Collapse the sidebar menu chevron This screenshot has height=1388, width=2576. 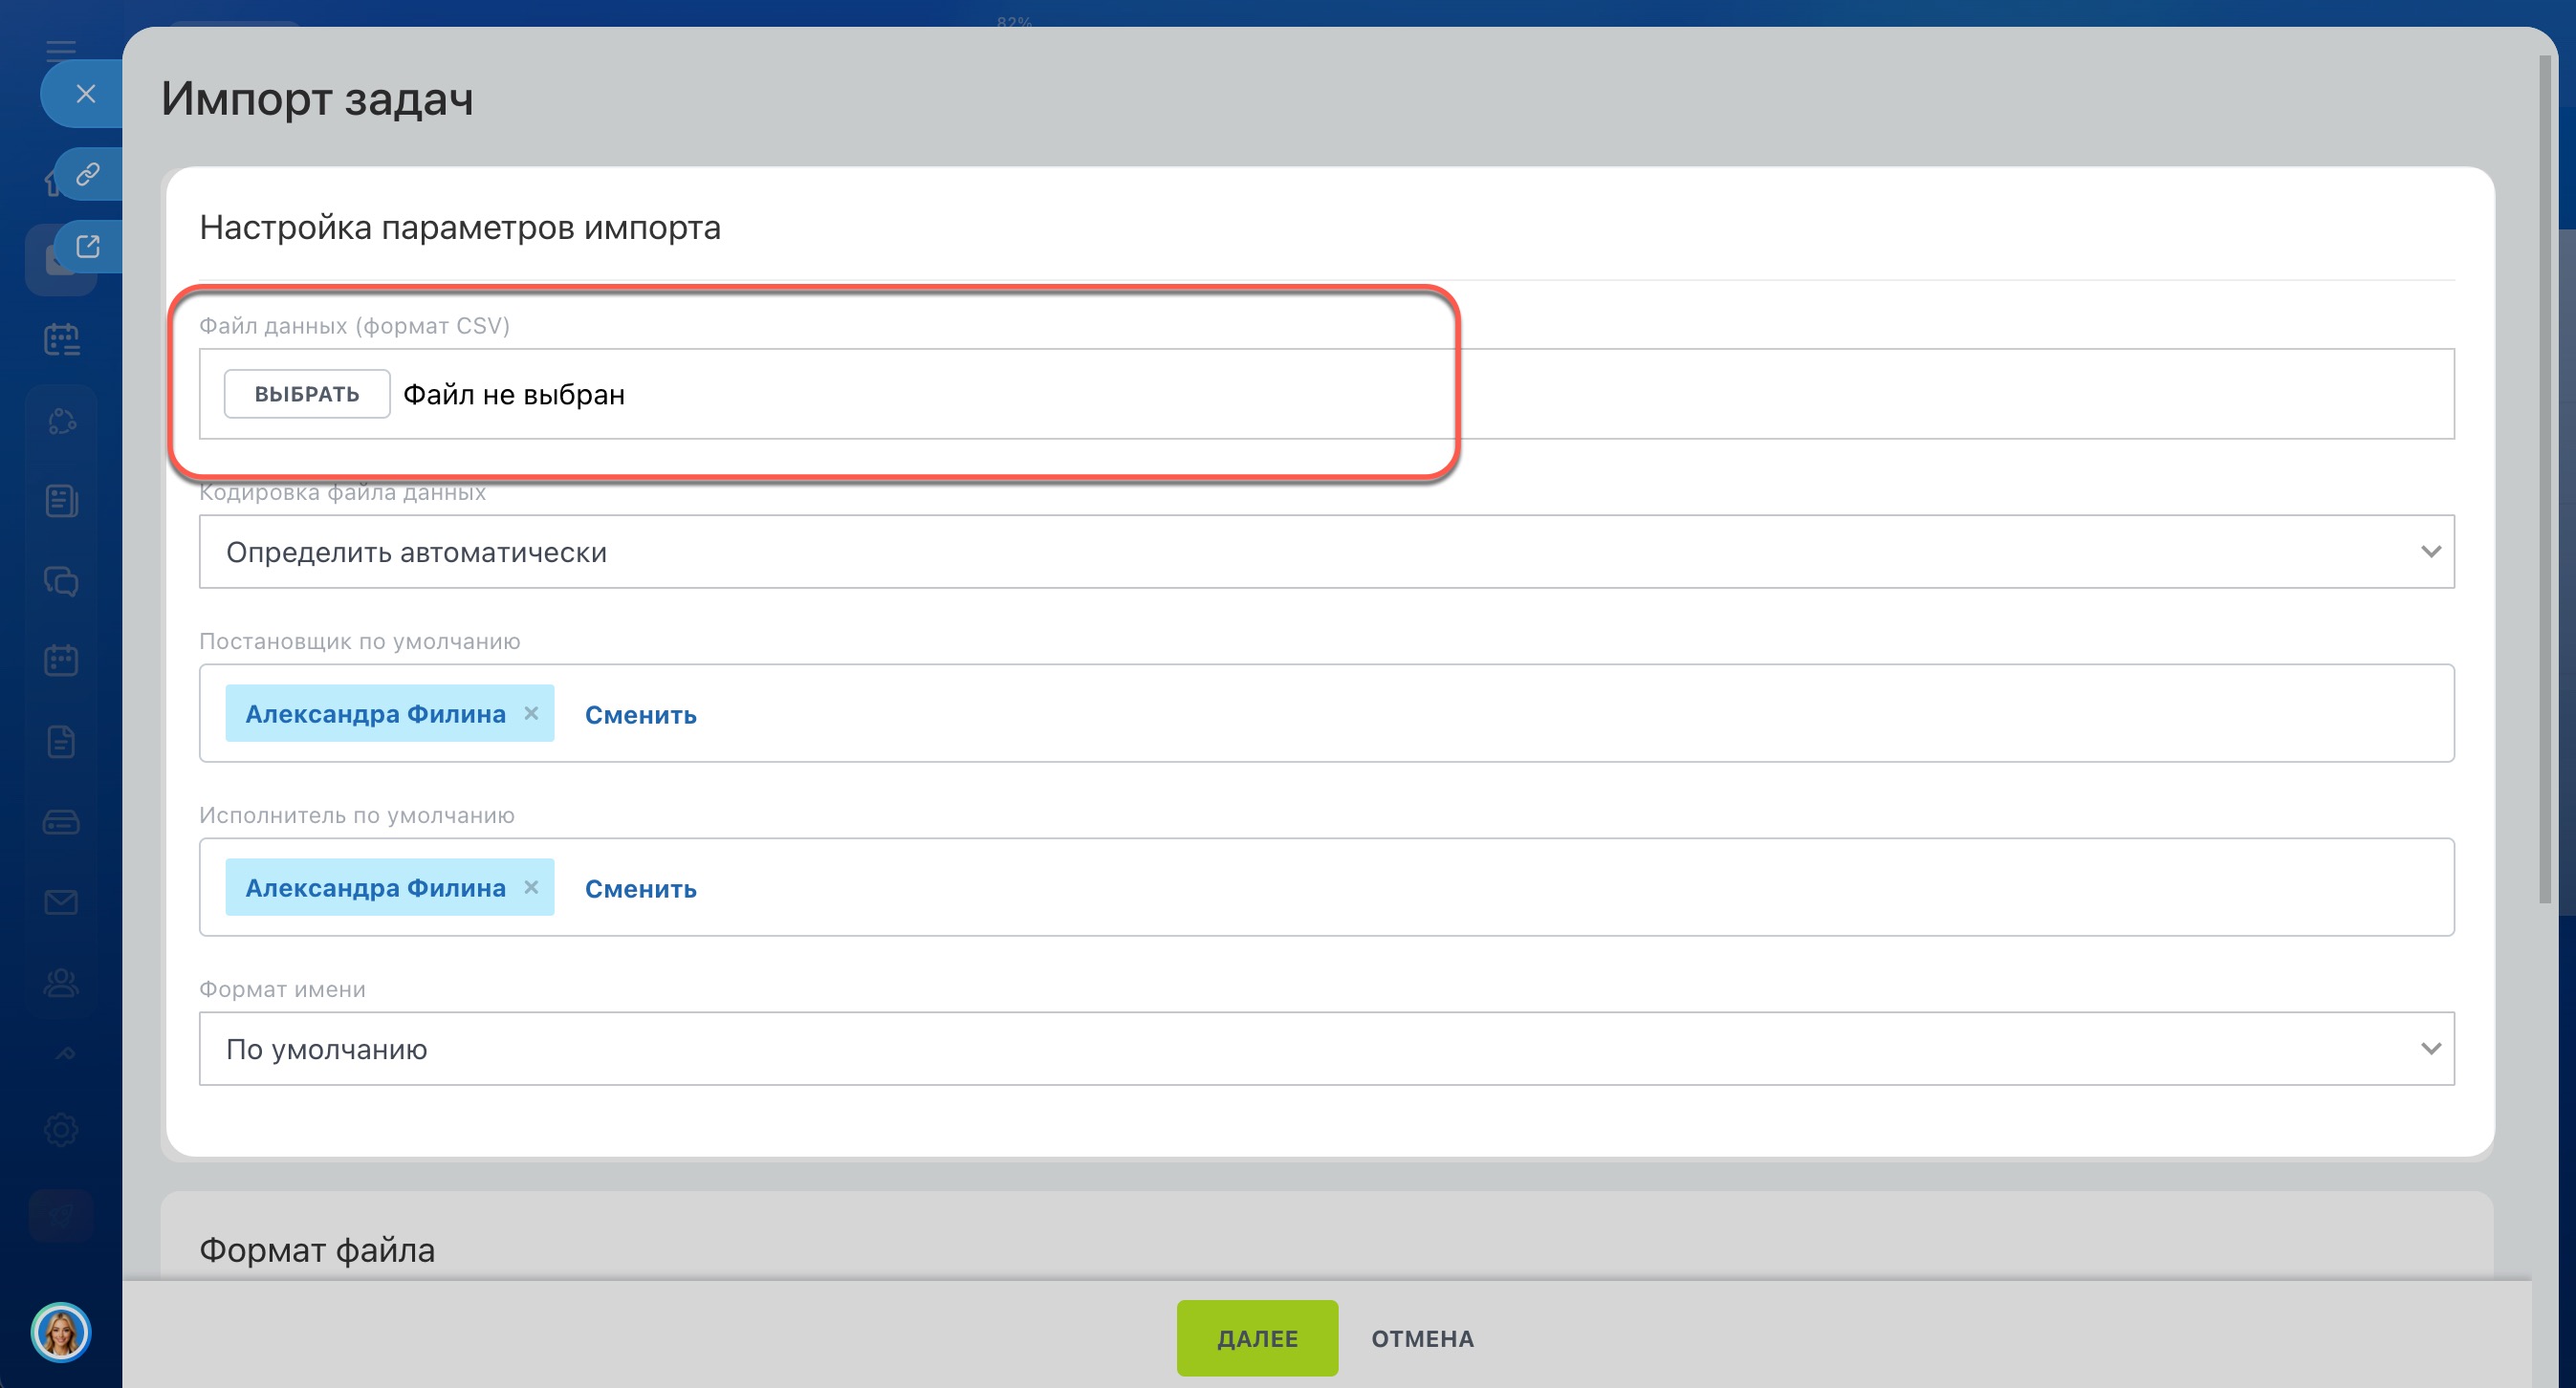[x=65, y=1054]
